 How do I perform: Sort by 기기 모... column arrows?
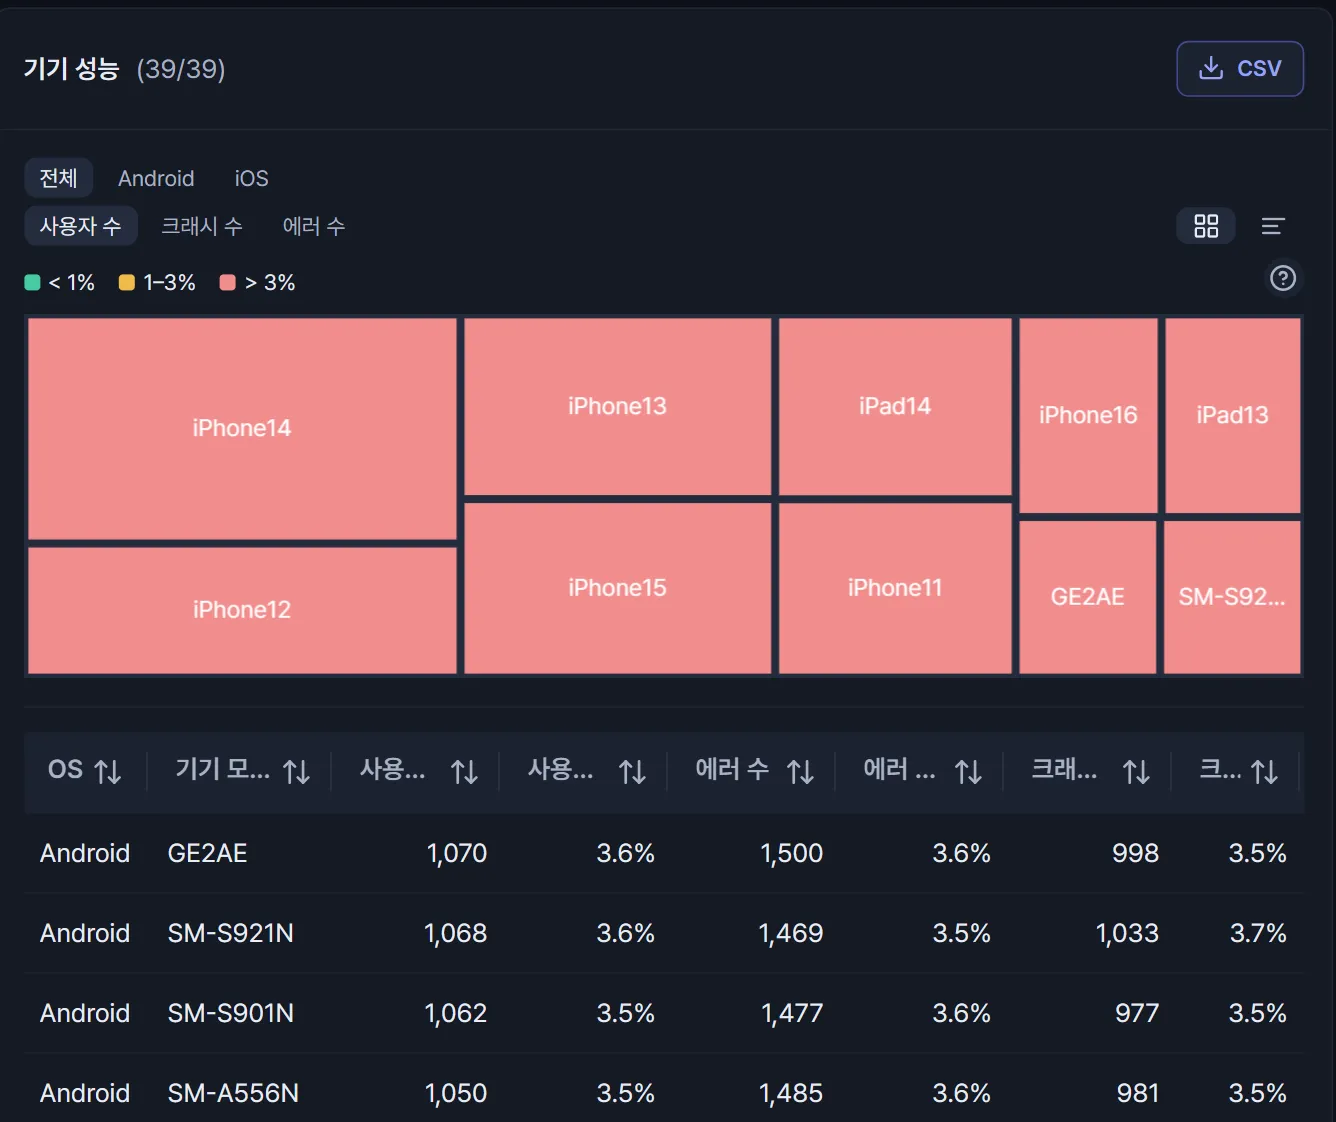tap(296, 771)
